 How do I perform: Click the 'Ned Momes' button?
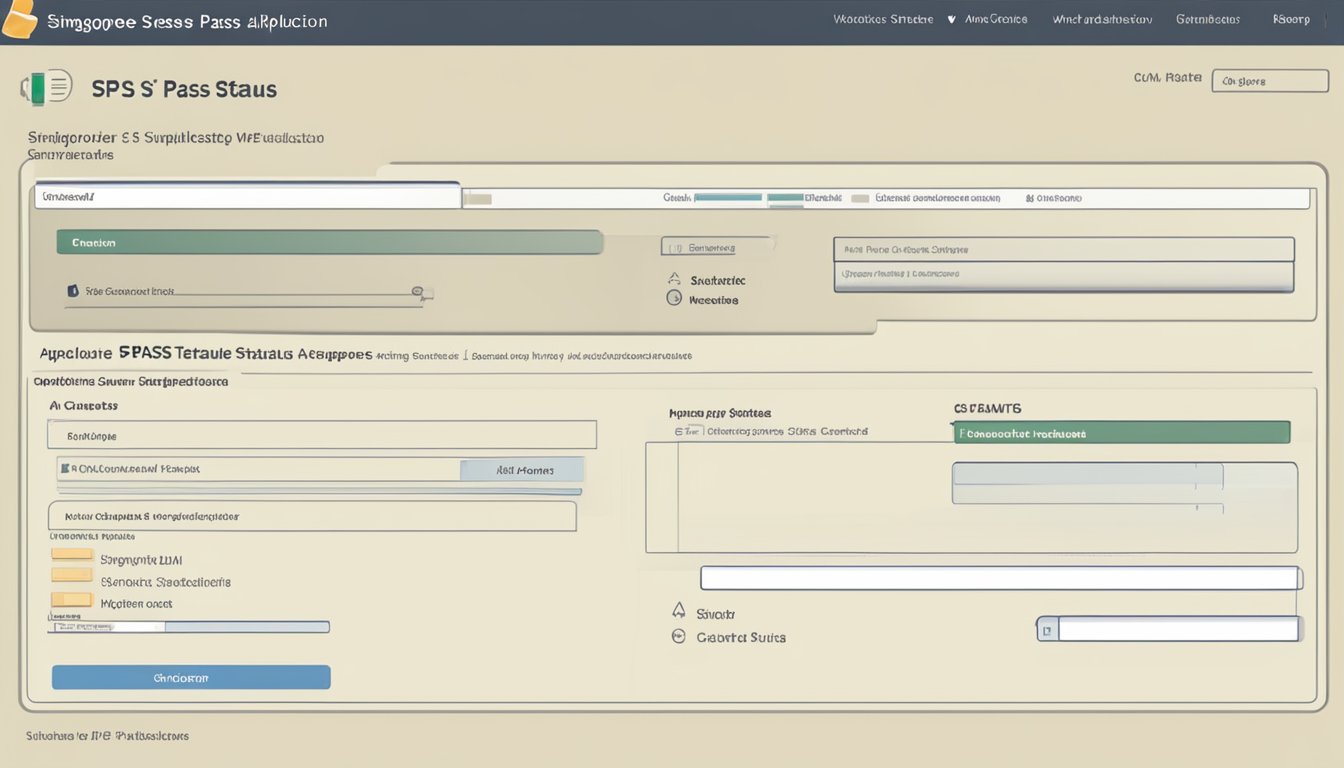[x=522, y=470]
